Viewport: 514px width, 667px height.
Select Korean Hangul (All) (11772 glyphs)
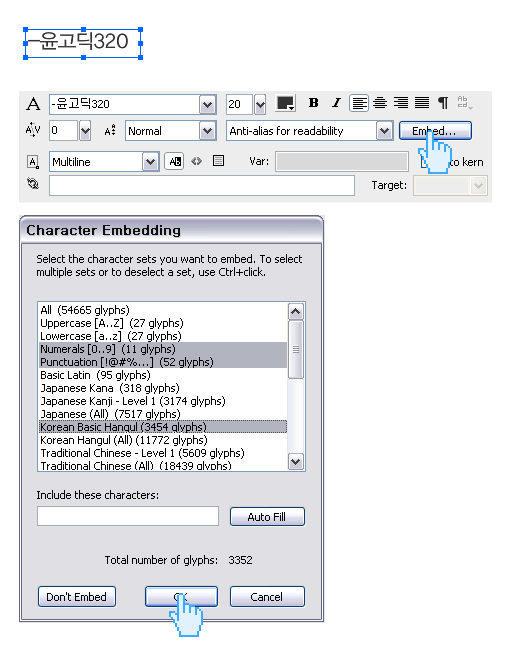pyautogui.click(x=163, y=440)
